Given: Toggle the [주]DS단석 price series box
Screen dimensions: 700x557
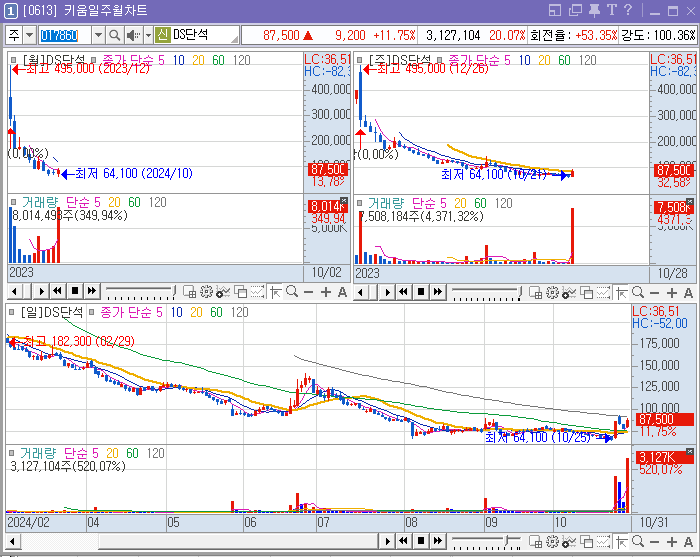Looking at the screenshot, I should (359, 60).
